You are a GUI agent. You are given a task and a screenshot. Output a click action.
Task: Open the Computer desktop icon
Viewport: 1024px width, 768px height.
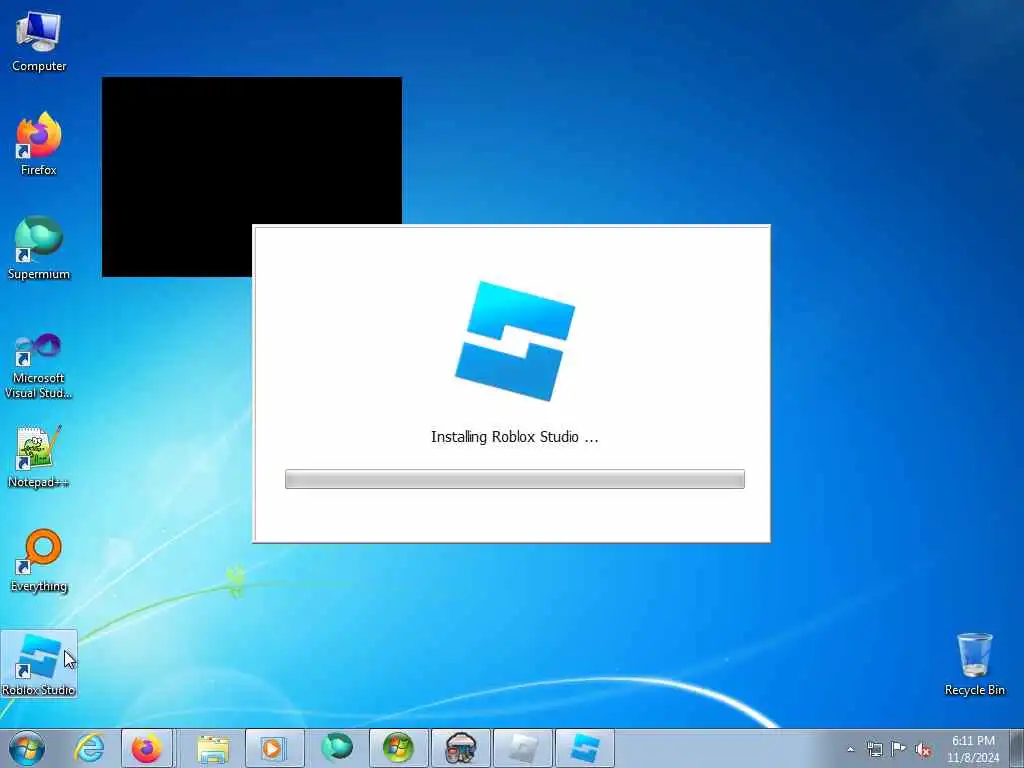click(x=39, y=41)
